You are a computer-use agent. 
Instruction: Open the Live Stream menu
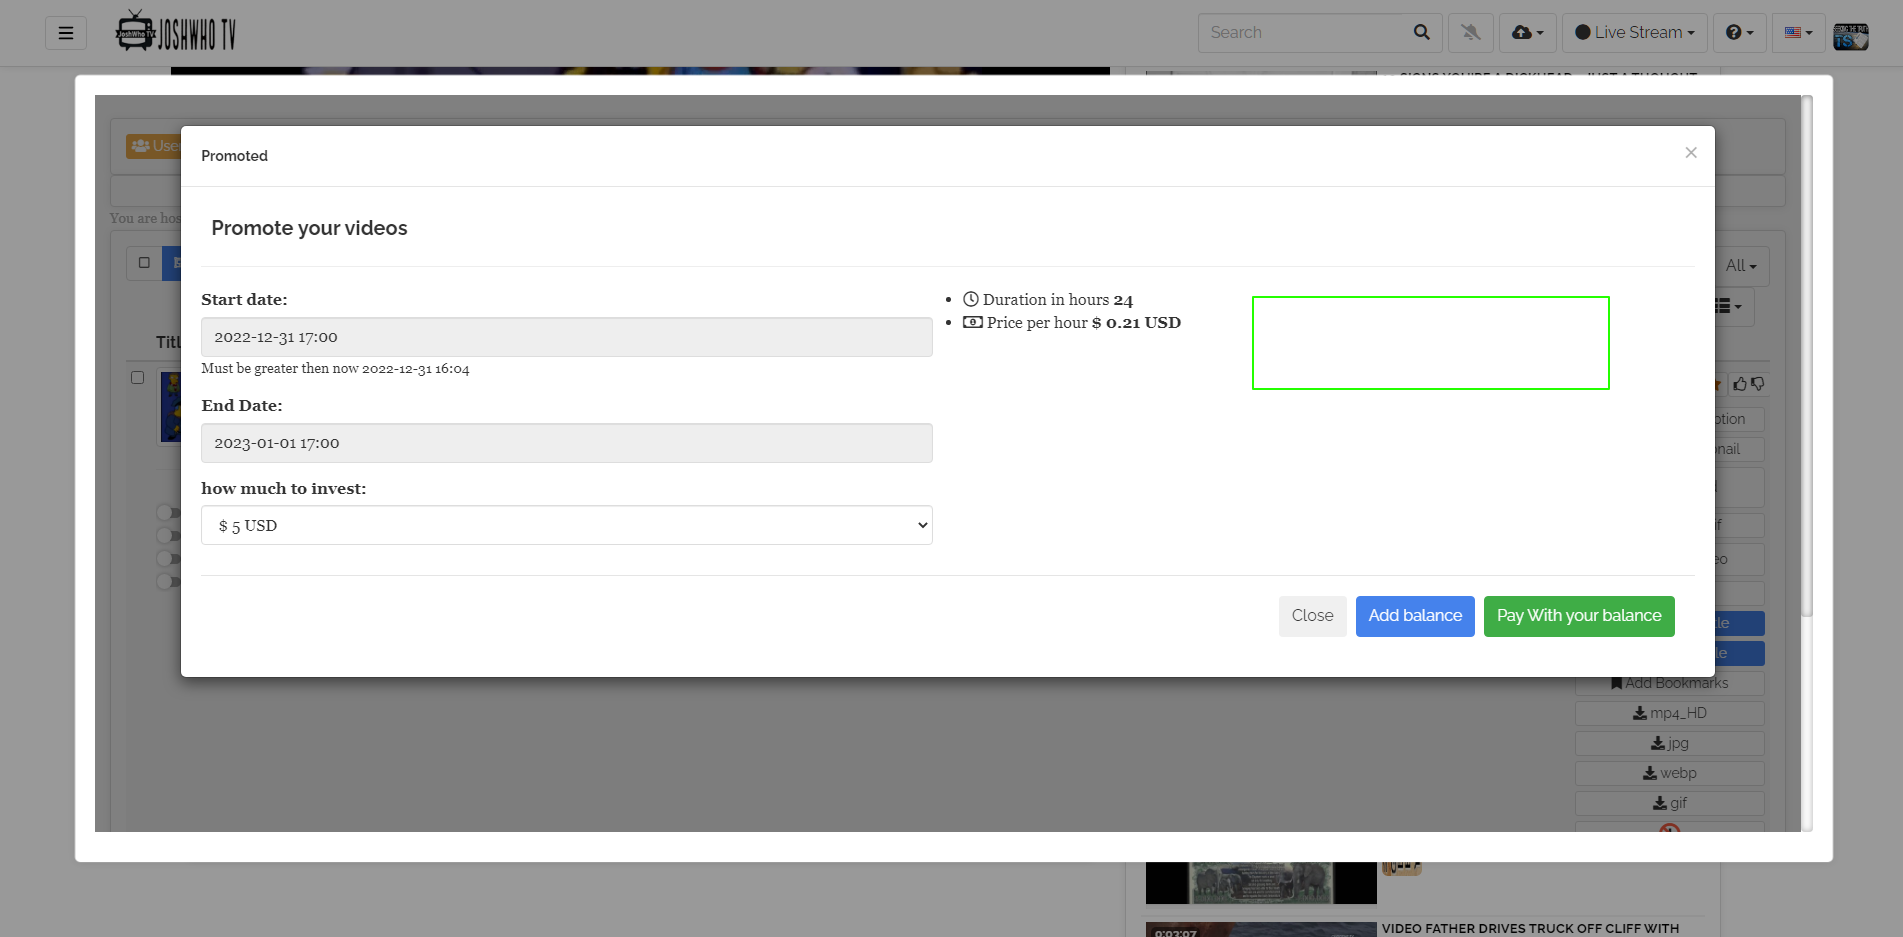[1634, 33]
